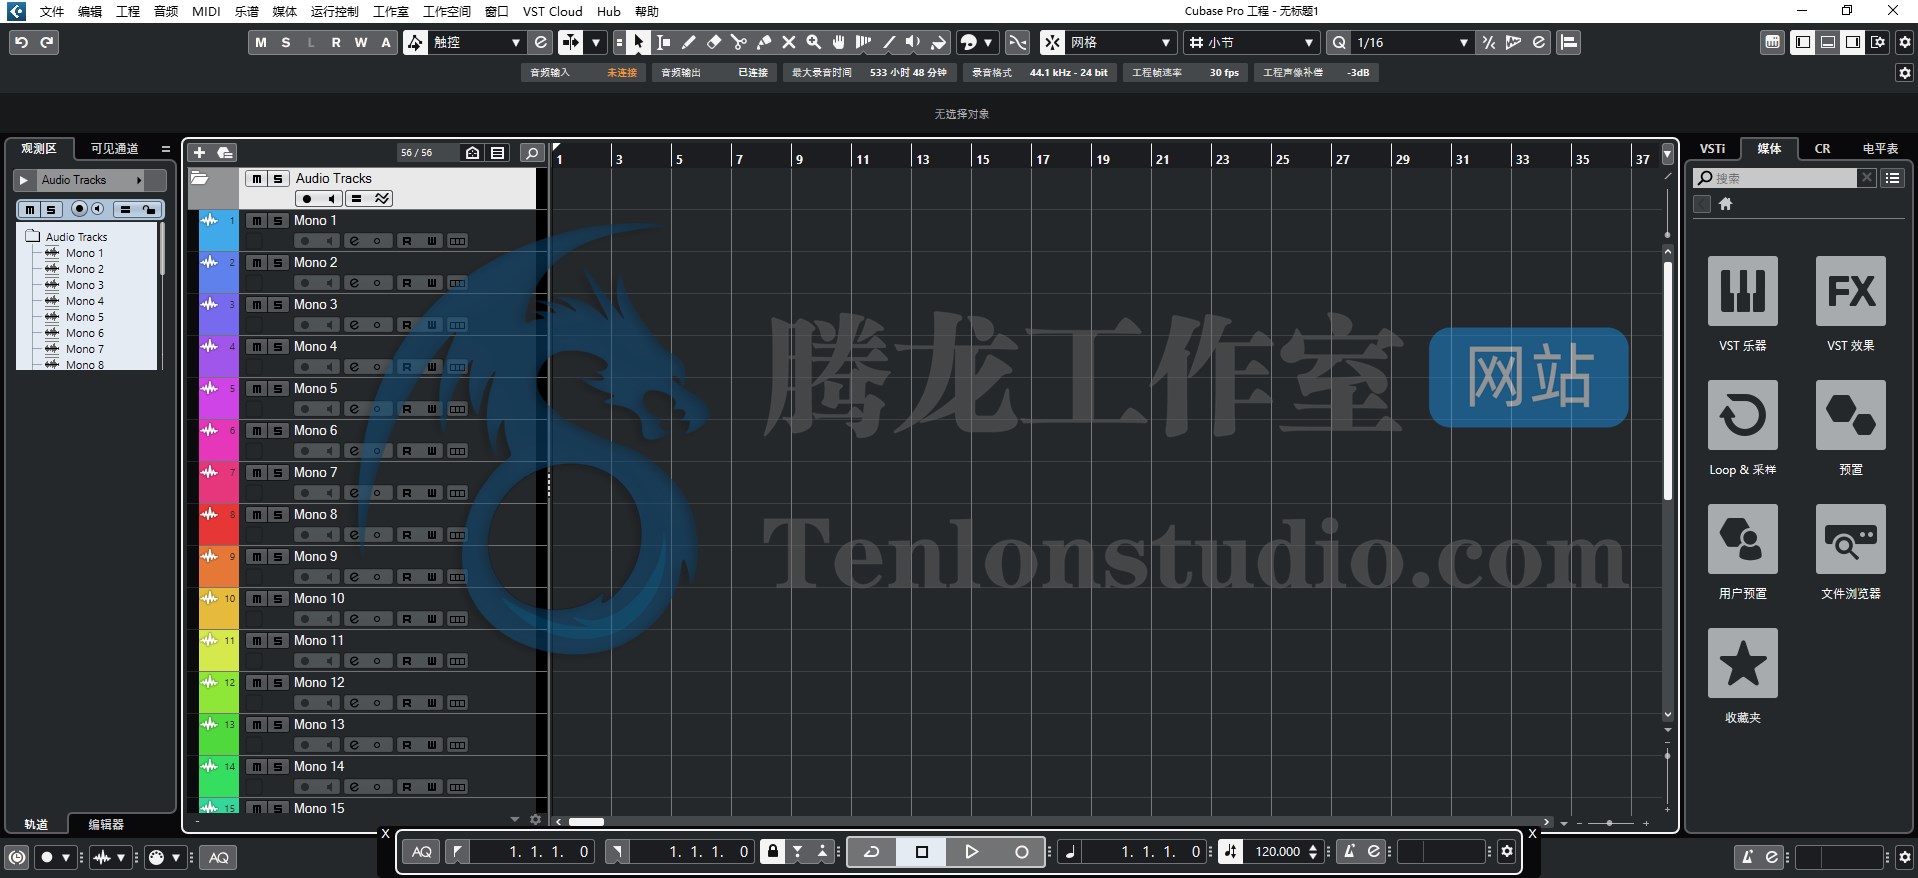Open VST Effects FX tile
The width and height of the screenshot is (1918, 878).
point(1850,291)
